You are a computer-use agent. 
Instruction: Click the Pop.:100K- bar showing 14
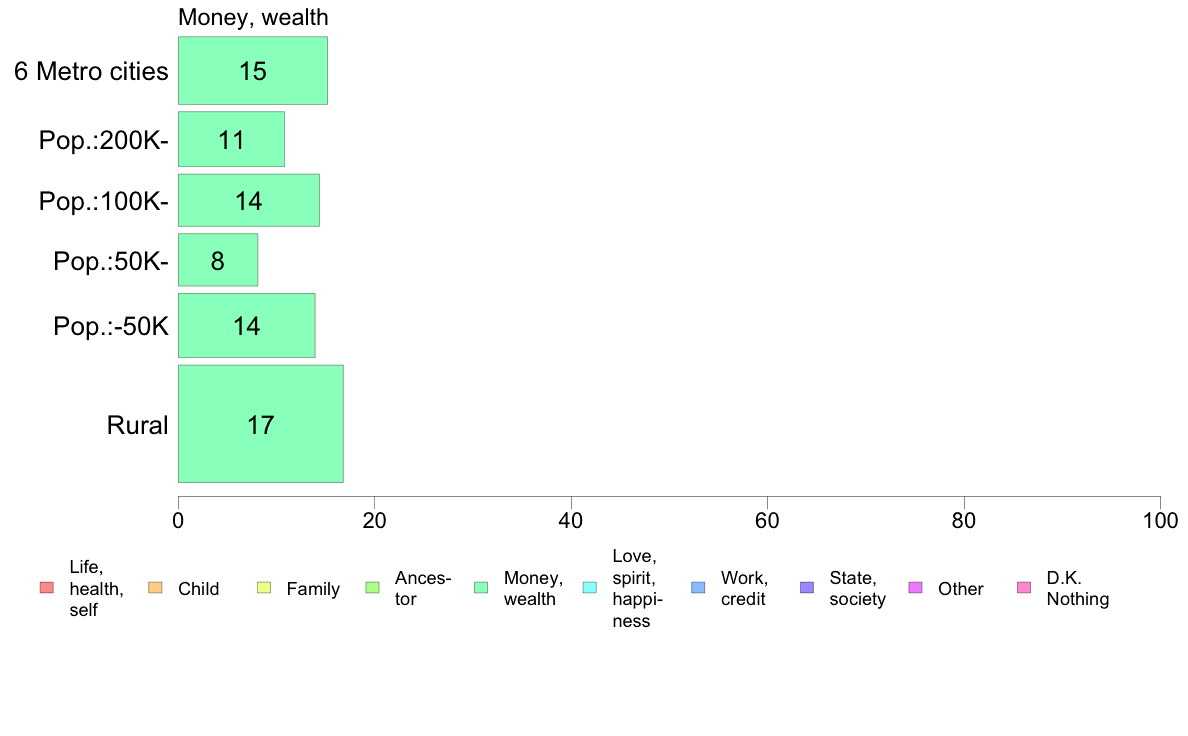point(248,200)
